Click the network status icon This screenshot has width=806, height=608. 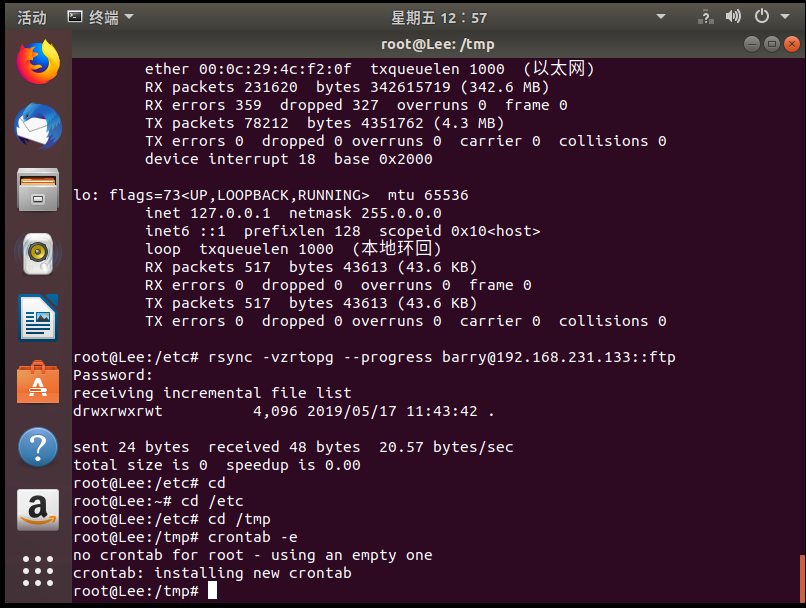tap(706, 17)
